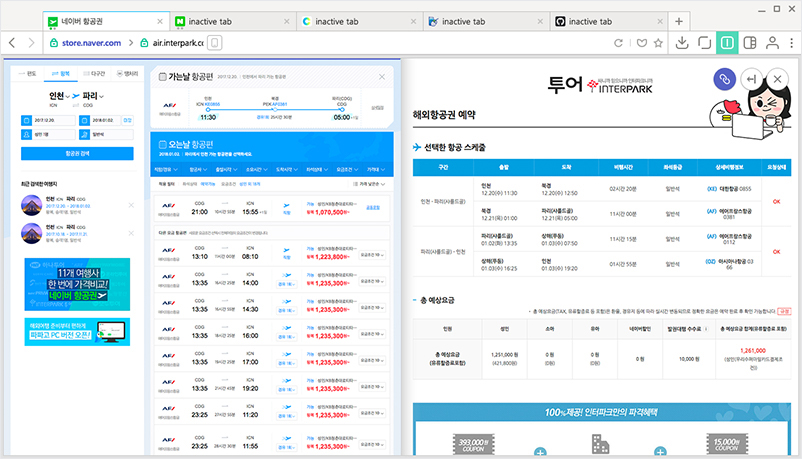Open a new browser tab
Viewport: 802px width, 459px height.
[x=679, y=21]
